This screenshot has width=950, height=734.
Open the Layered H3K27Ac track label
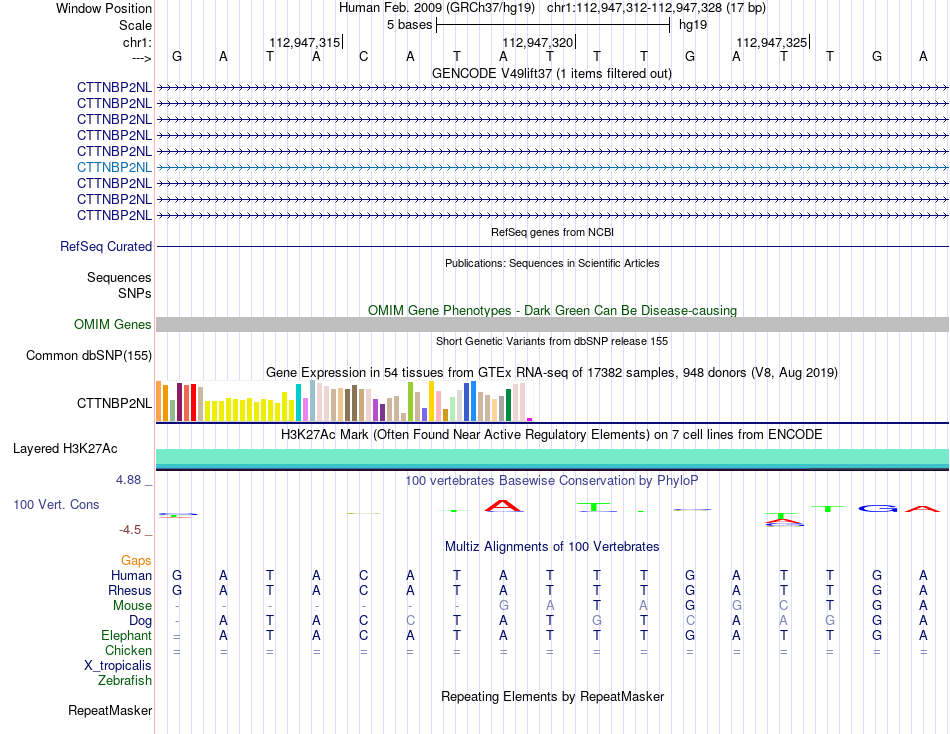[x=65, y=449]
